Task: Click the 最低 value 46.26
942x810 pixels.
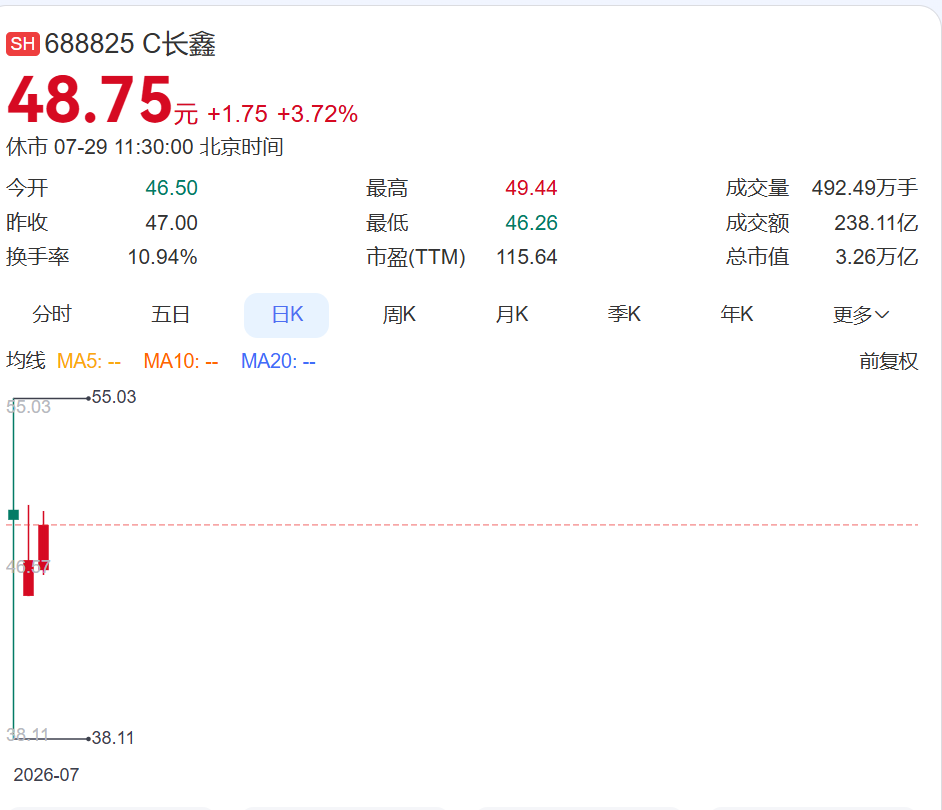Action: (x=531, y=223)
